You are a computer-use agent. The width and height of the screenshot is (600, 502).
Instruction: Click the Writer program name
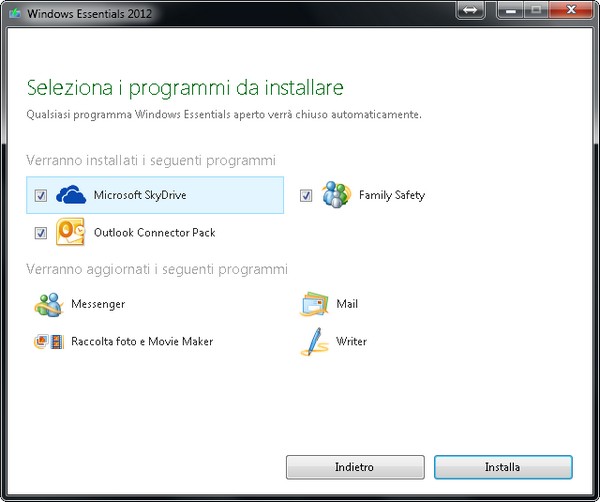[x=351, y=341]
